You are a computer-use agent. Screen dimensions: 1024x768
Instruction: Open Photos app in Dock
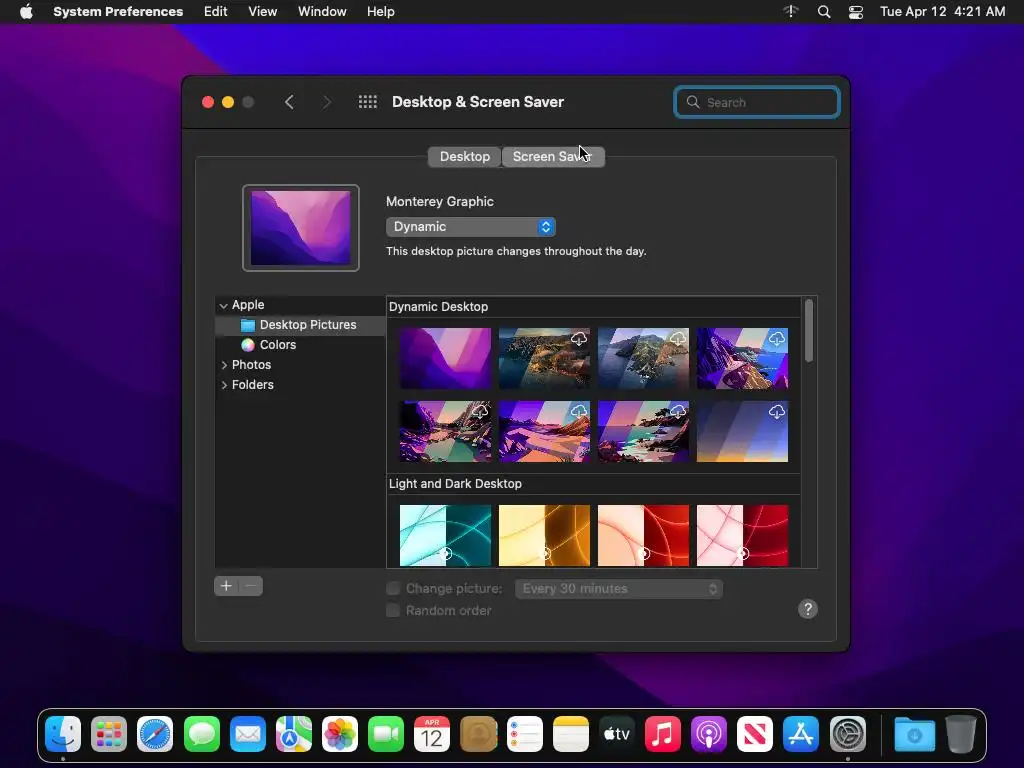pyautogui.click(x=340, y=734)
